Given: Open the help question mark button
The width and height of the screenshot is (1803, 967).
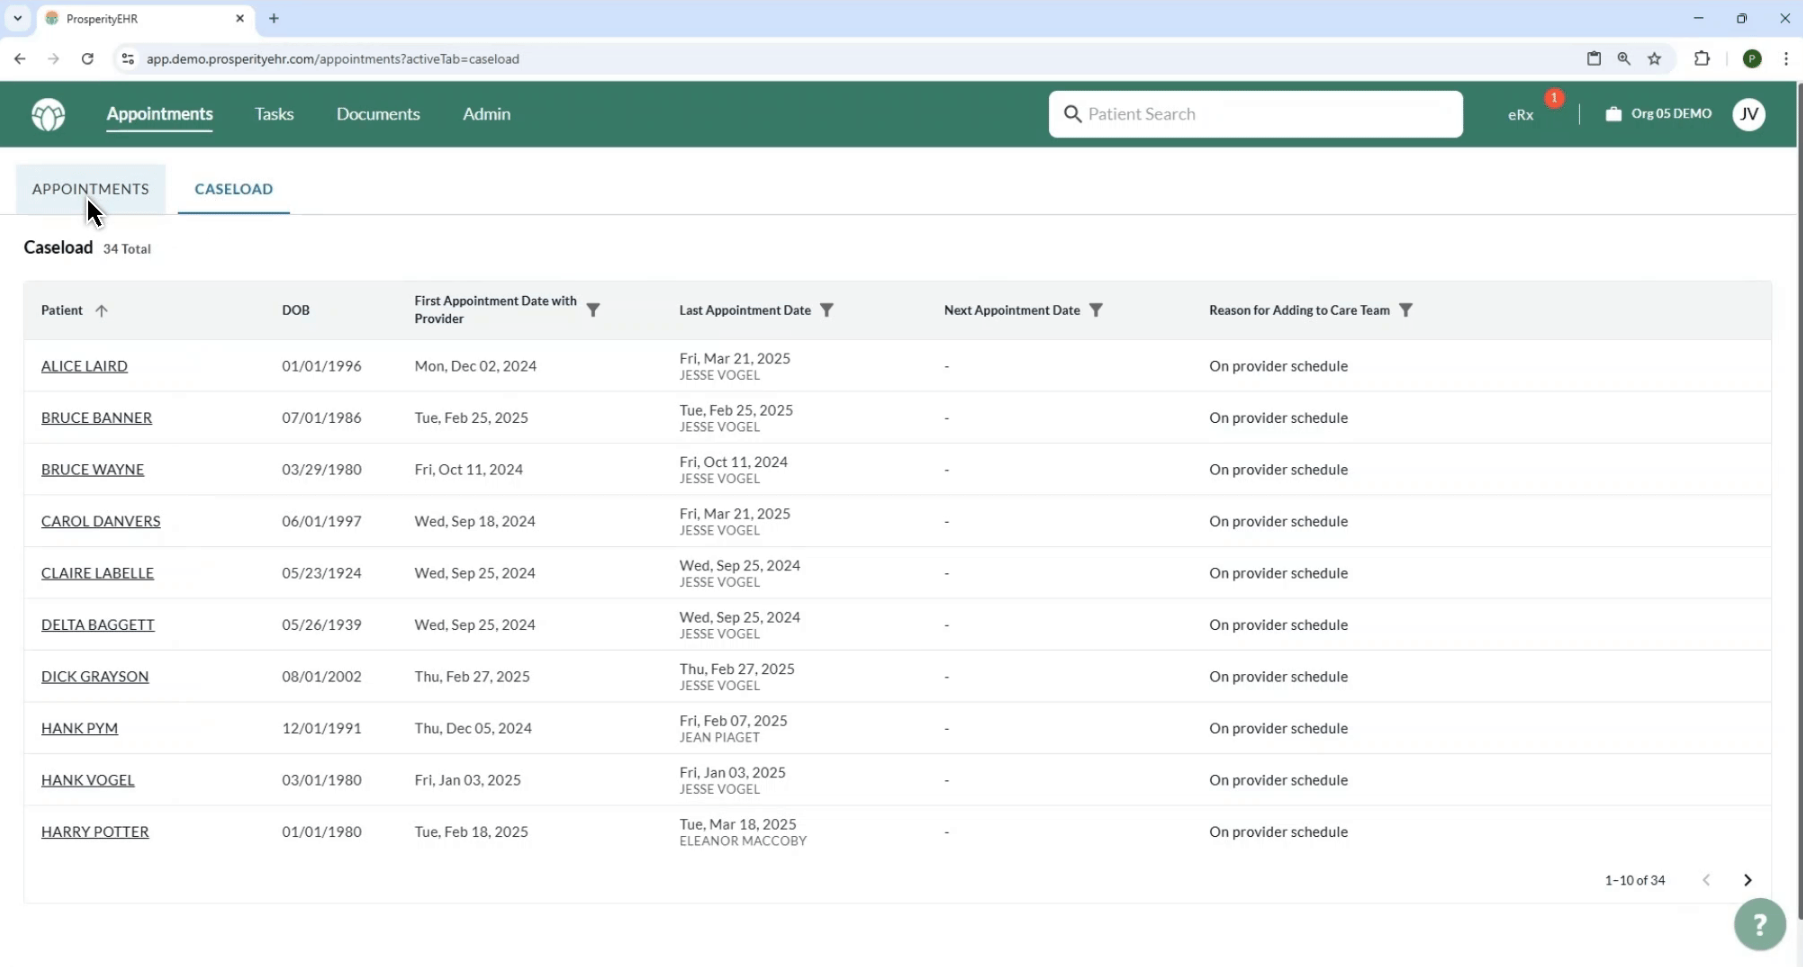Looking at the screenshot, I should point(1760,925).
